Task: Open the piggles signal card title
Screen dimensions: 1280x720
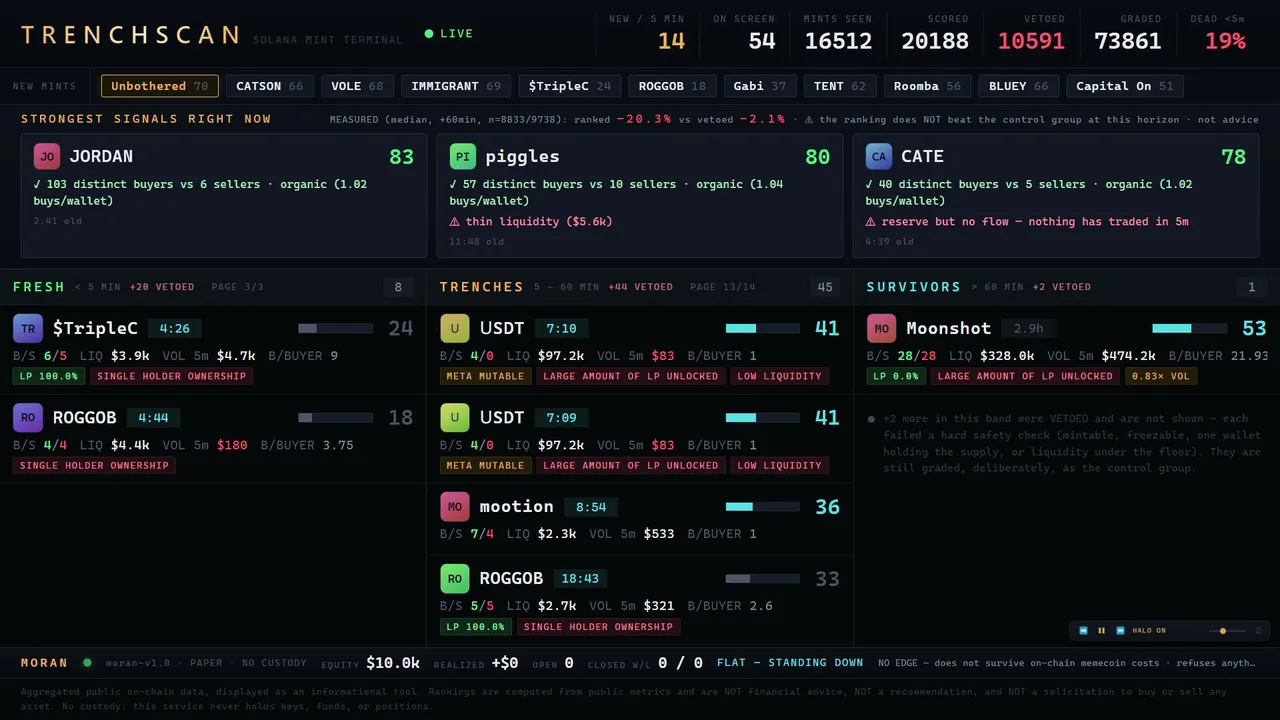Action: point(522,157)
